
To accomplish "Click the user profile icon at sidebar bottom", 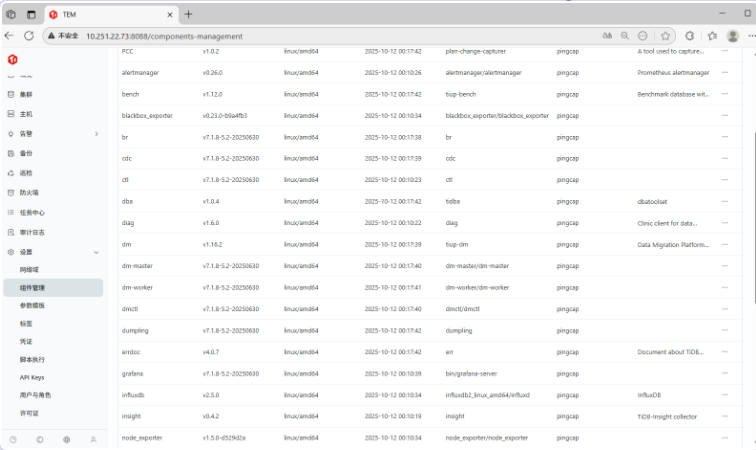I will coord(93,439).
